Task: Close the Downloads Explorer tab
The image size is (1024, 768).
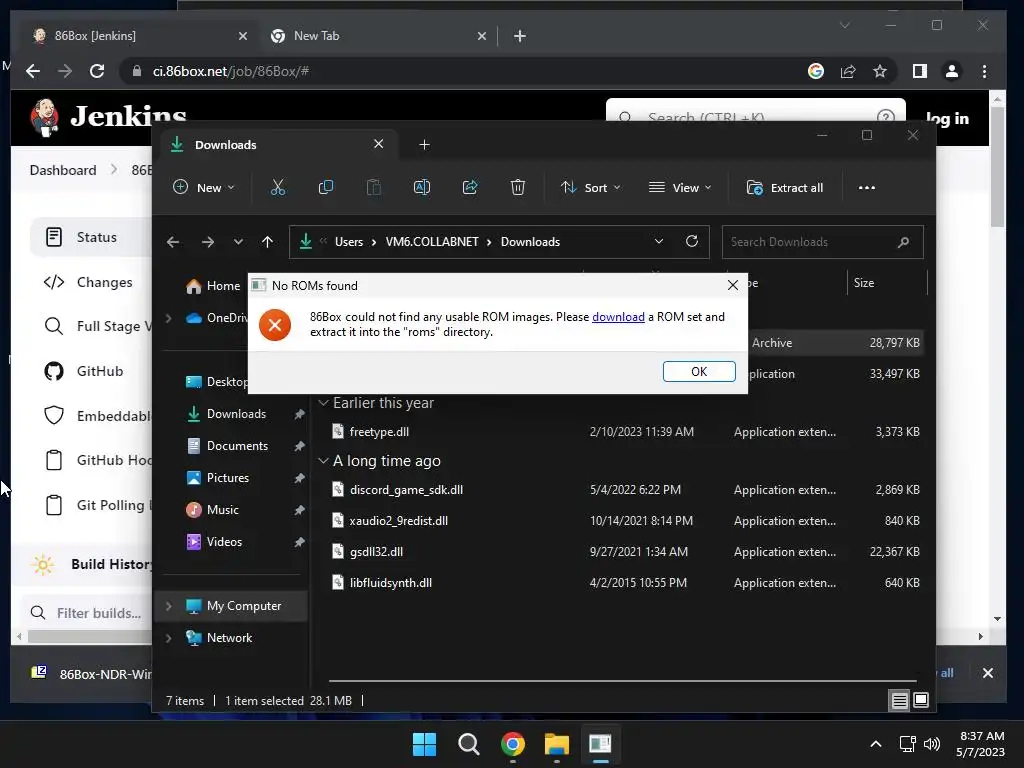Action: pyautogui.click(x=378, y=144)
